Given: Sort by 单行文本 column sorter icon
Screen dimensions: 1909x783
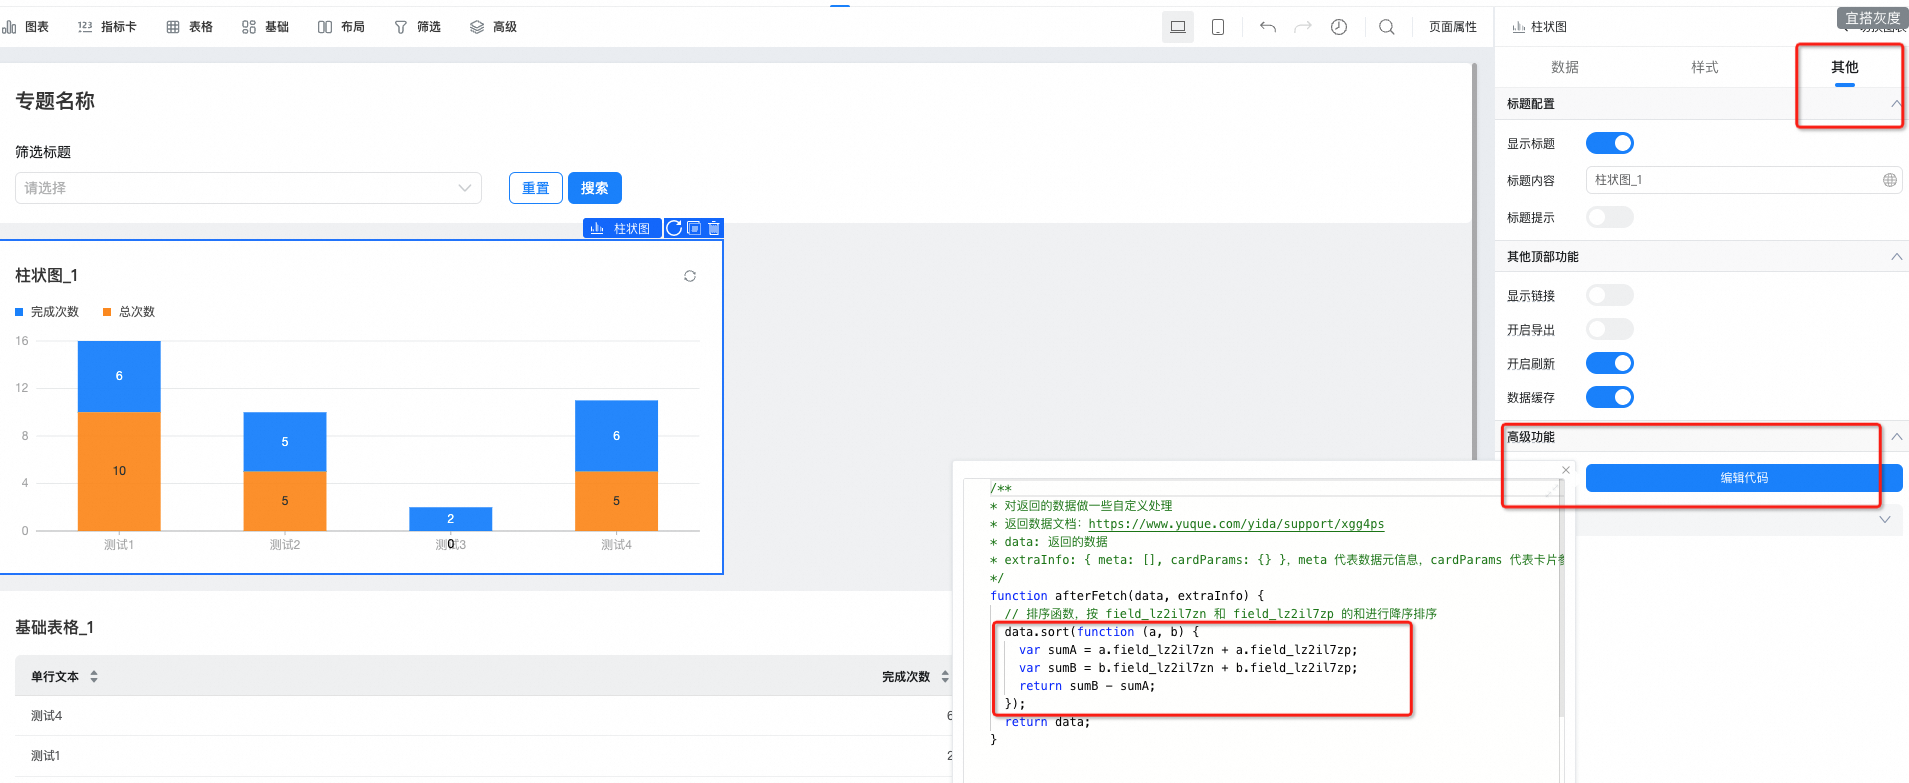Looking at the screenshot, I should click(94, 676).
